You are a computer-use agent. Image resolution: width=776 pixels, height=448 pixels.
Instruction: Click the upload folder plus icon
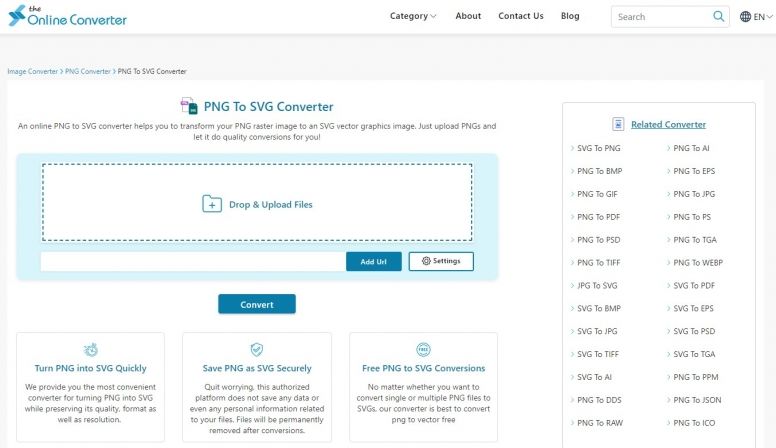coord(212,203)
